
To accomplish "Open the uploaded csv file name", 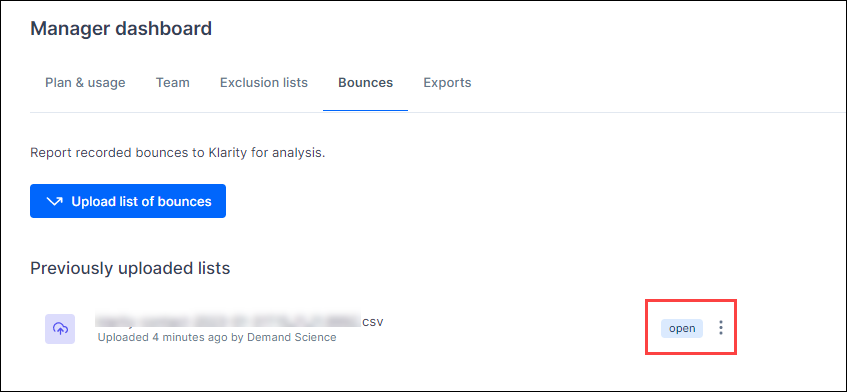I will coord(240,321).
